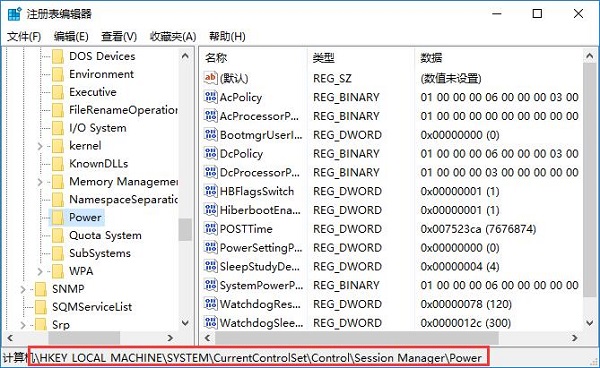Click the 0x007523ca (7676874) data cell
Image resolution: width=600 pixels, height=368 pixels.
coord(478,229)
